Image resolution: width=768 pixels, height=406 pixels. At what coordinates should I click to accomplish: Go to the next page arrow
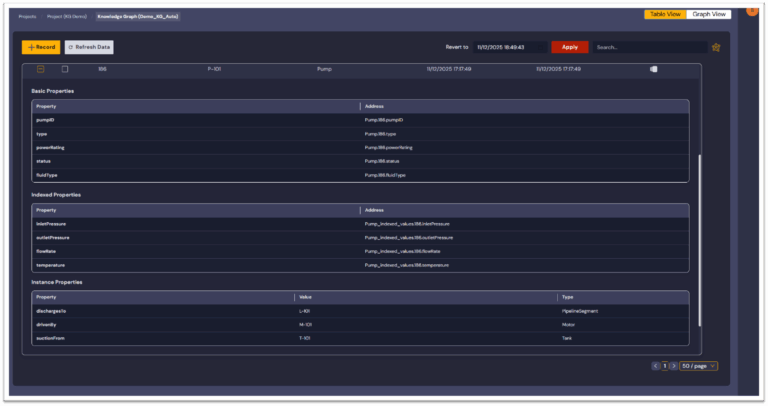(674, 366)
